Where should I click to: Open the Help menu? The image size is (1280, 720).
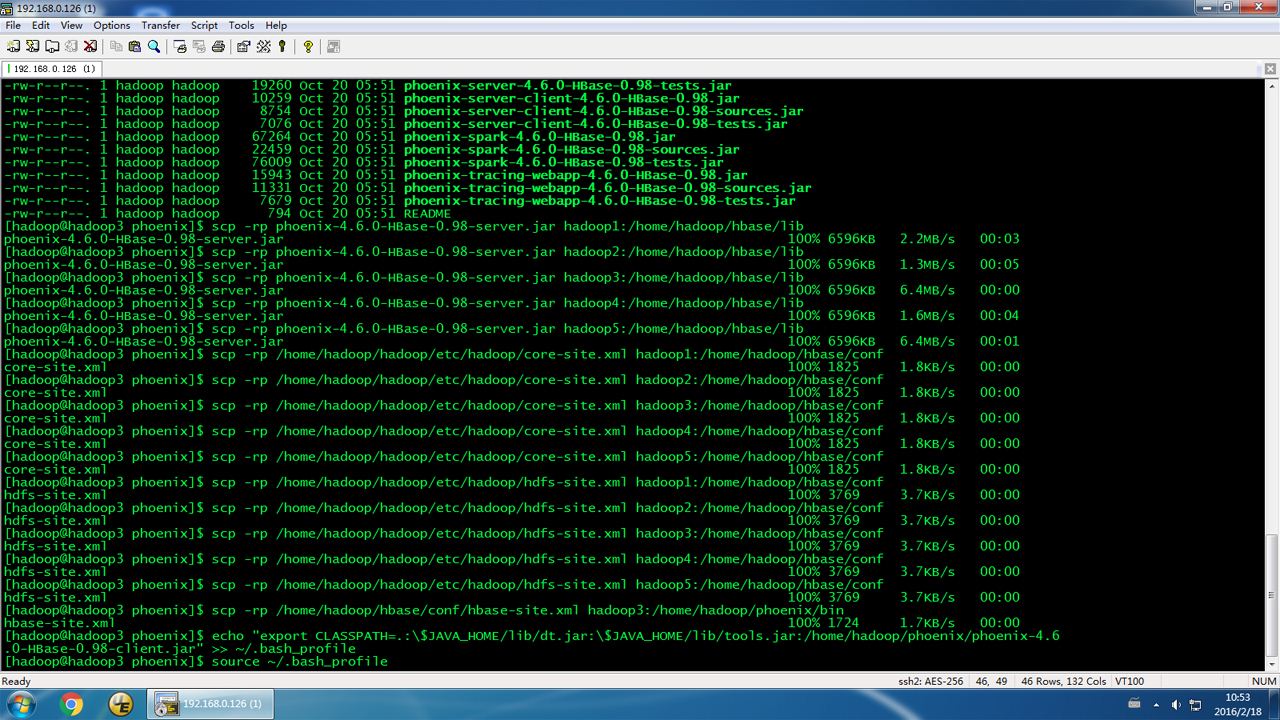pyautogui.click(x=277, y=25)
